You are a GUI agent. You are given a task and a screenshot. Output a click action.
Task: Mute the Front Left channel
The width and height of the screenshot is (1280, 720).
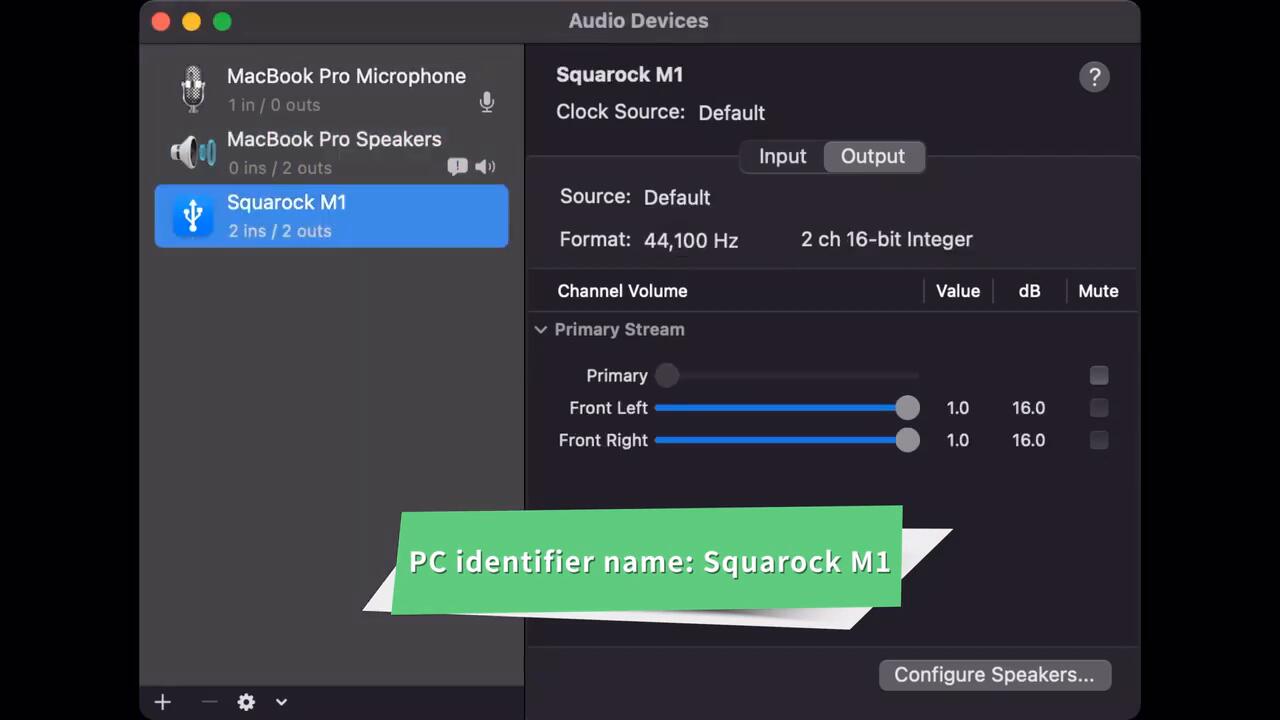[1098, 408]
